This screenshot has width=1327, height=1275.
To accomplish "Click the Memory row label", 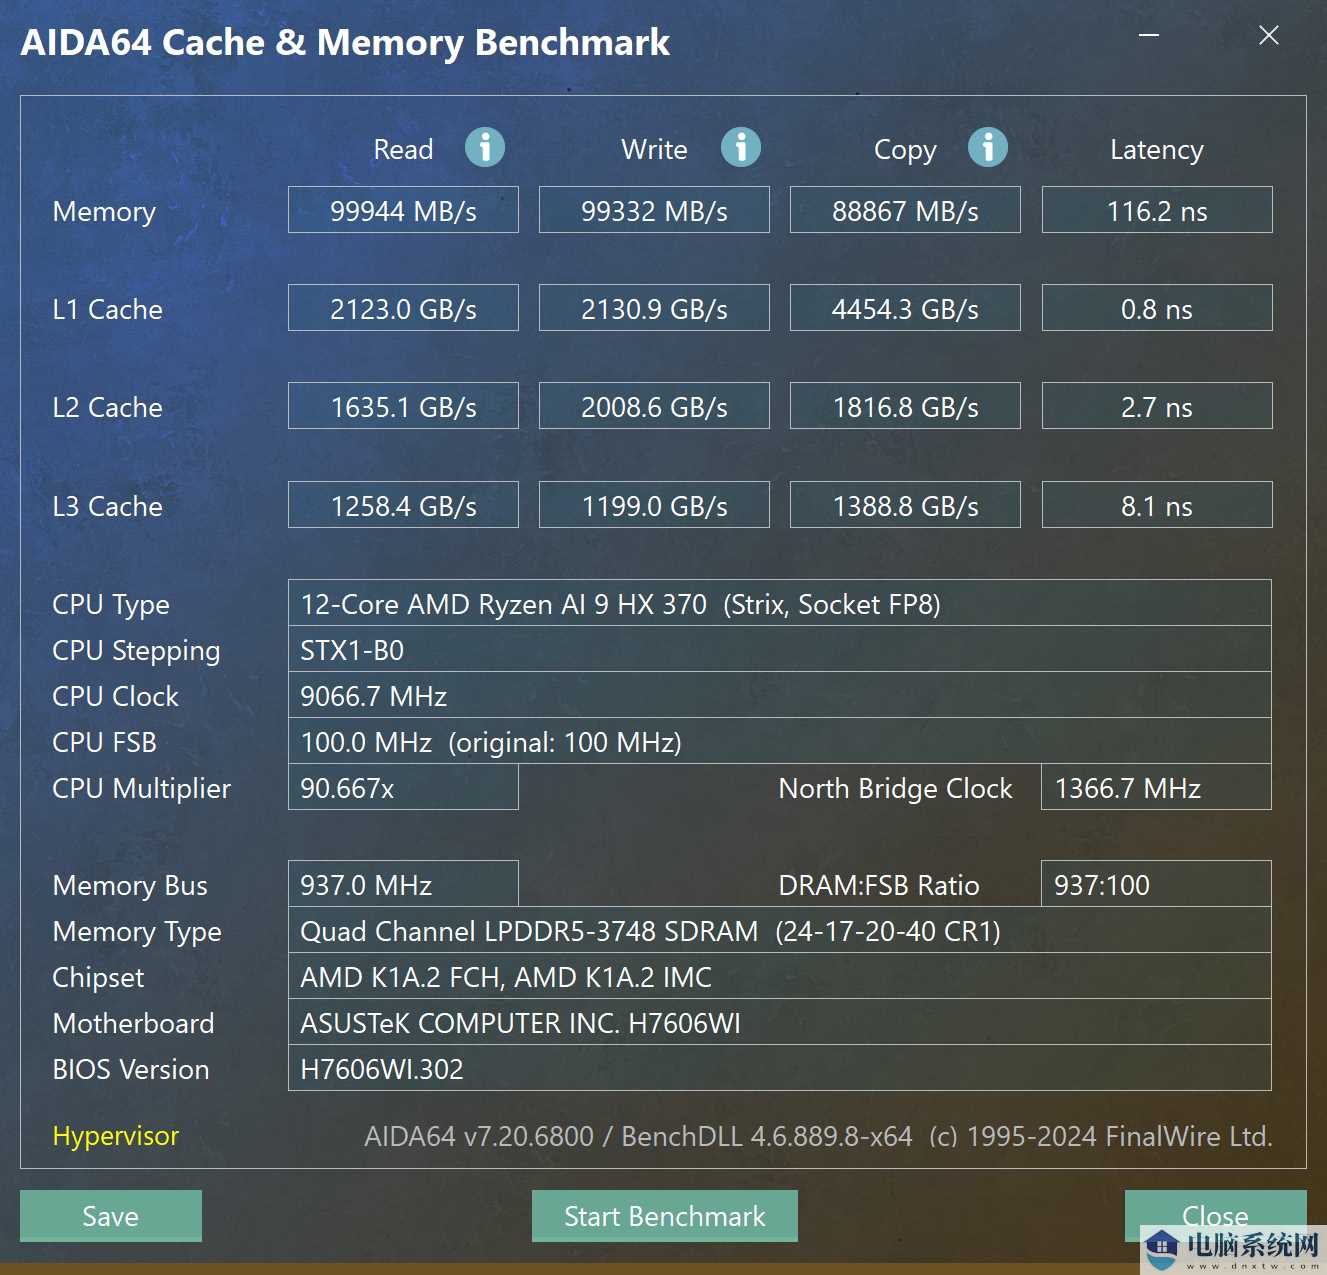I will [104, 212].
